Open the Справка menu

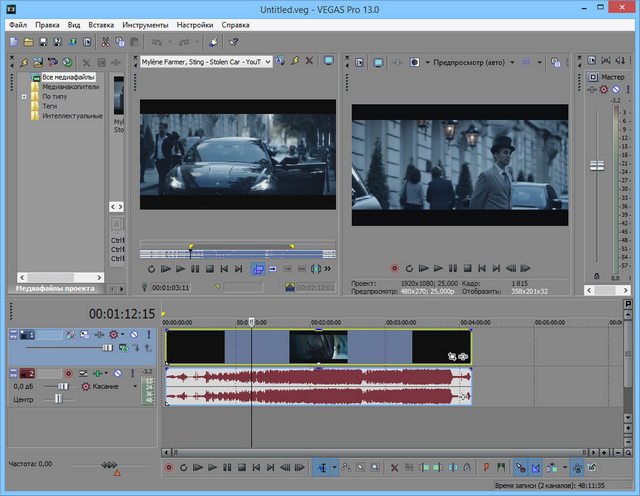click(236, 25)
